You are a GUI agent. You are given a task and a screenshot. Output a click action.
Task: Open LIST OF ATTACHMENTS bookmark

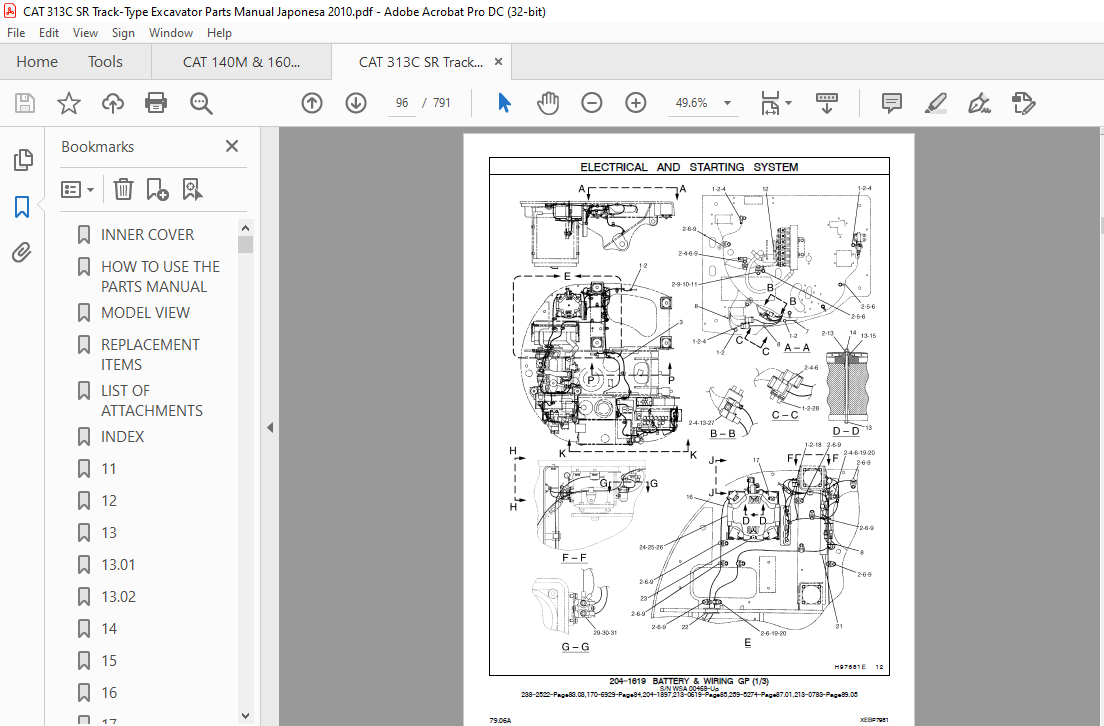point(151,401)
